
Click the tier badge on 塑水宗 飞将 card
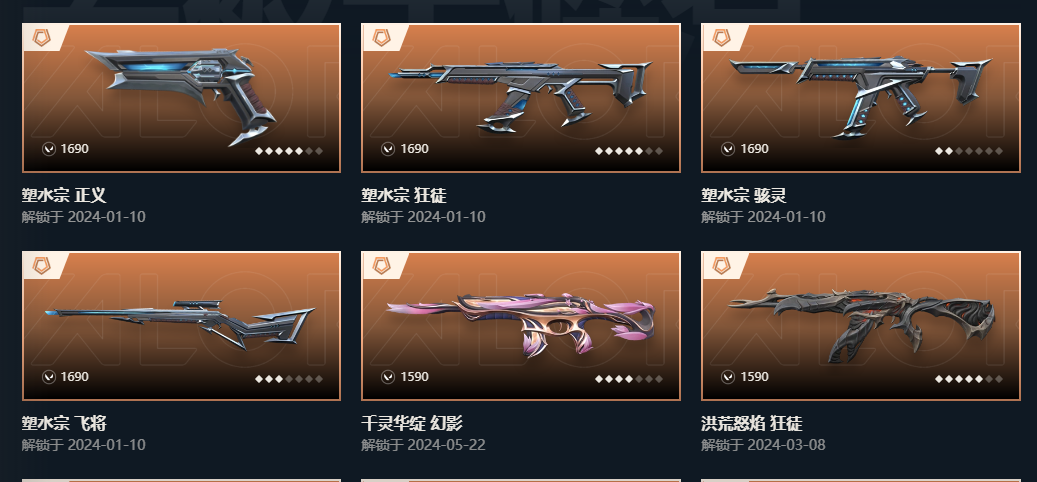coord(42,266)
